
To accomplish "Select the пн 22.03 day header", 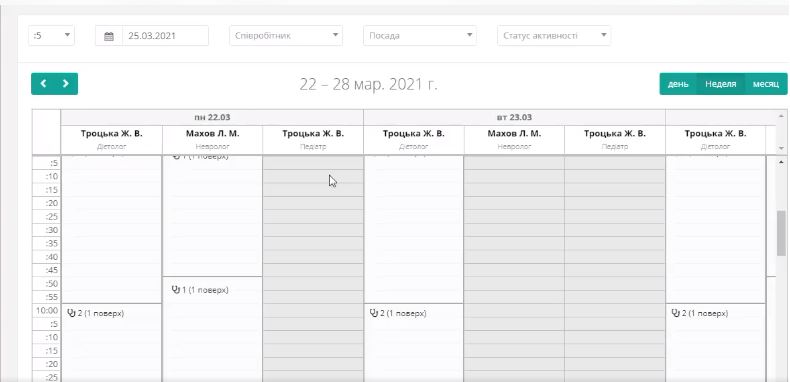I will click(x=212, y=117).
